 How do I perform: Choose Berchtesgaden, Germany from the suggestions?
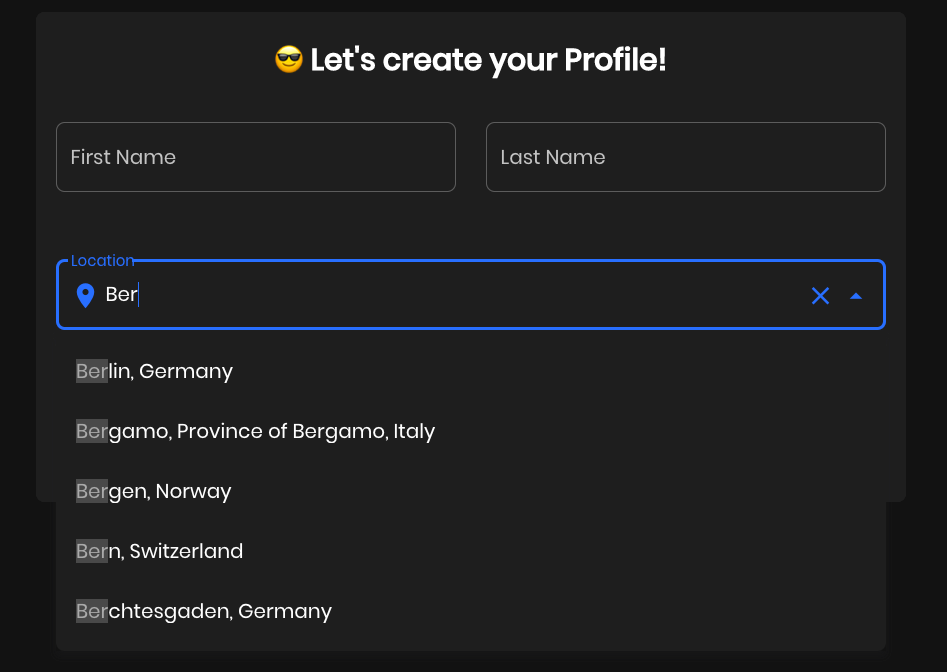click(204, 611)
